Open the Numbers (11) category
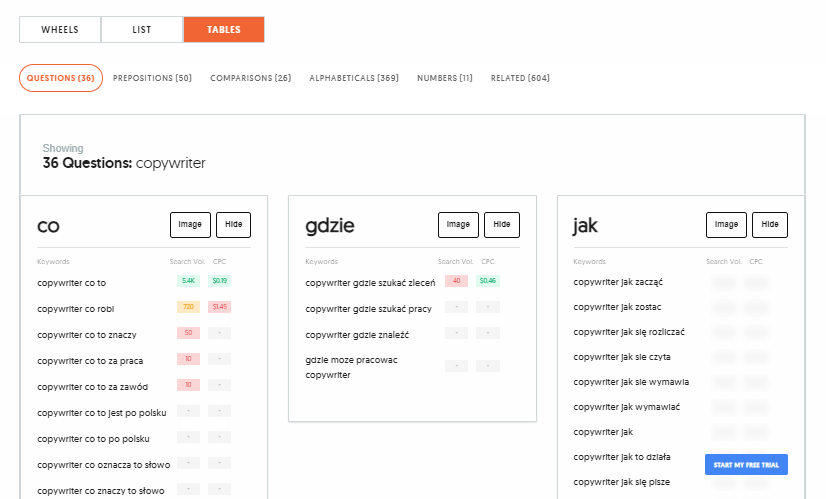This screenshot has width=826, height=499. point(445,78)
